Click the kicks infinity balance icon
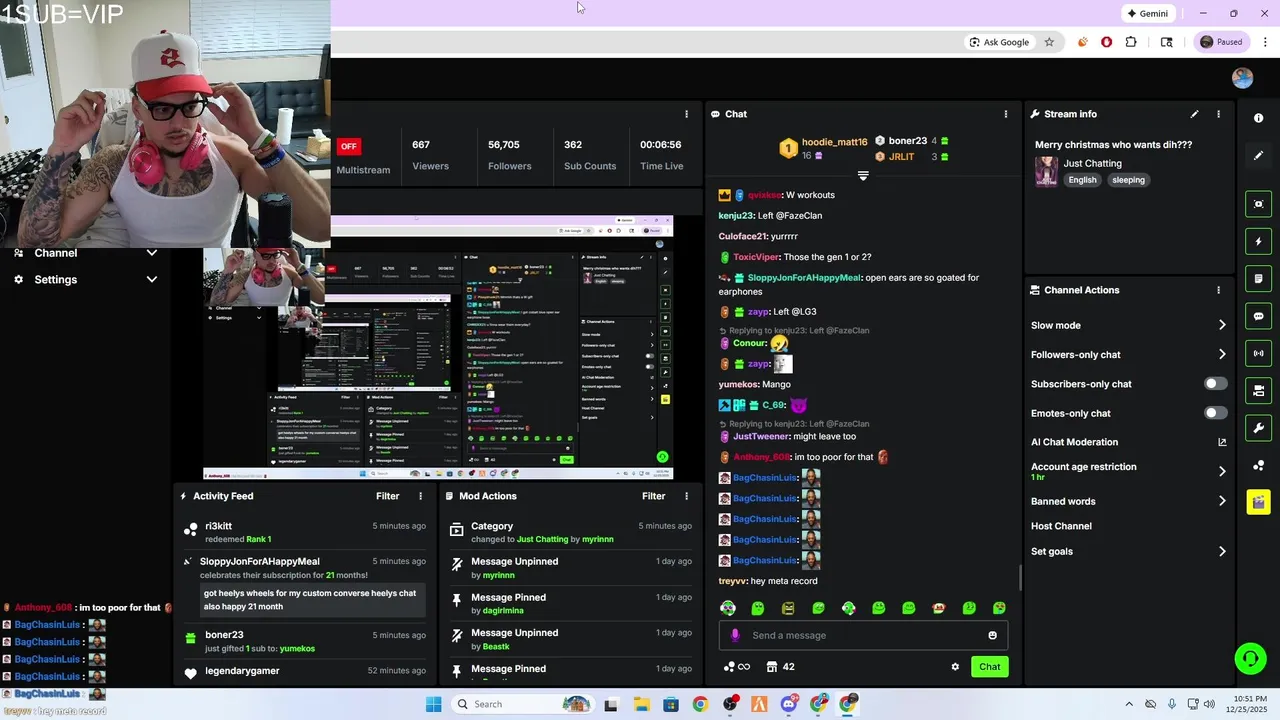This screenshot has height=720, width=1280. pos(736,667)
